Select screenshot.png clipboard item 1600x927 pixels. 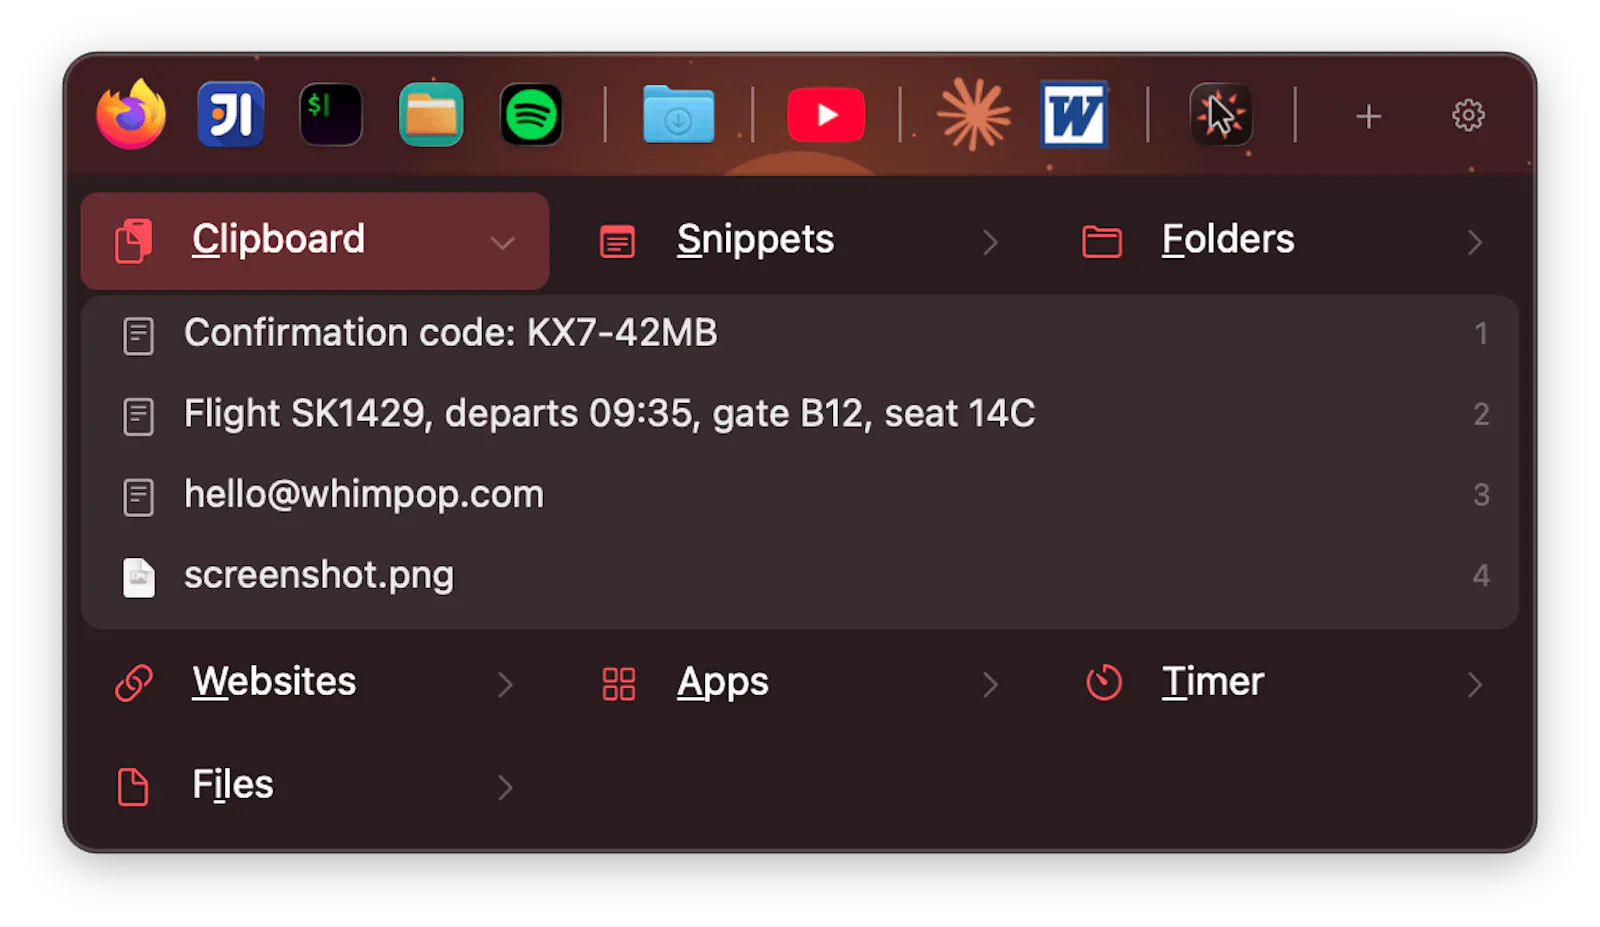pyautogui.click(x=800, y=576)
